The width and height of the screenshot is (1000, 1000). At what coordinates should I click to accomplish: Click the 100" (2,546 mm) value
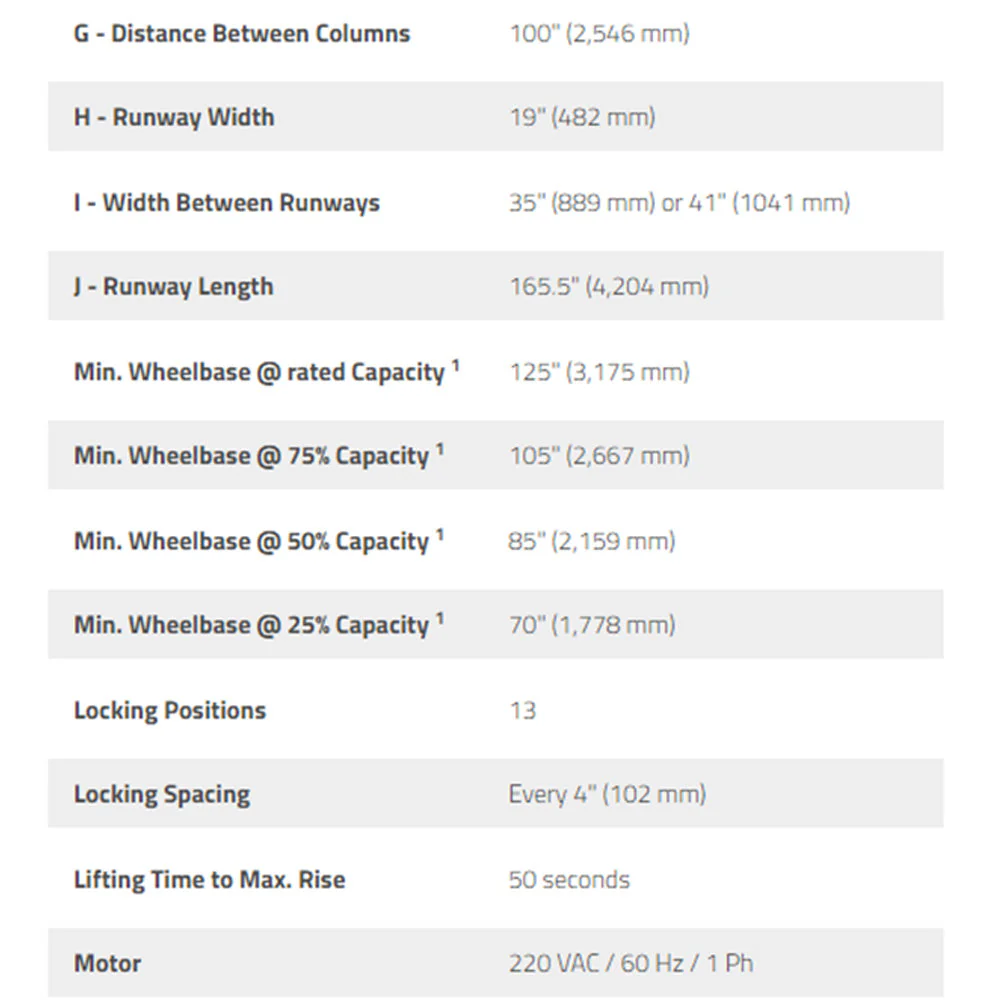point(599,34)
